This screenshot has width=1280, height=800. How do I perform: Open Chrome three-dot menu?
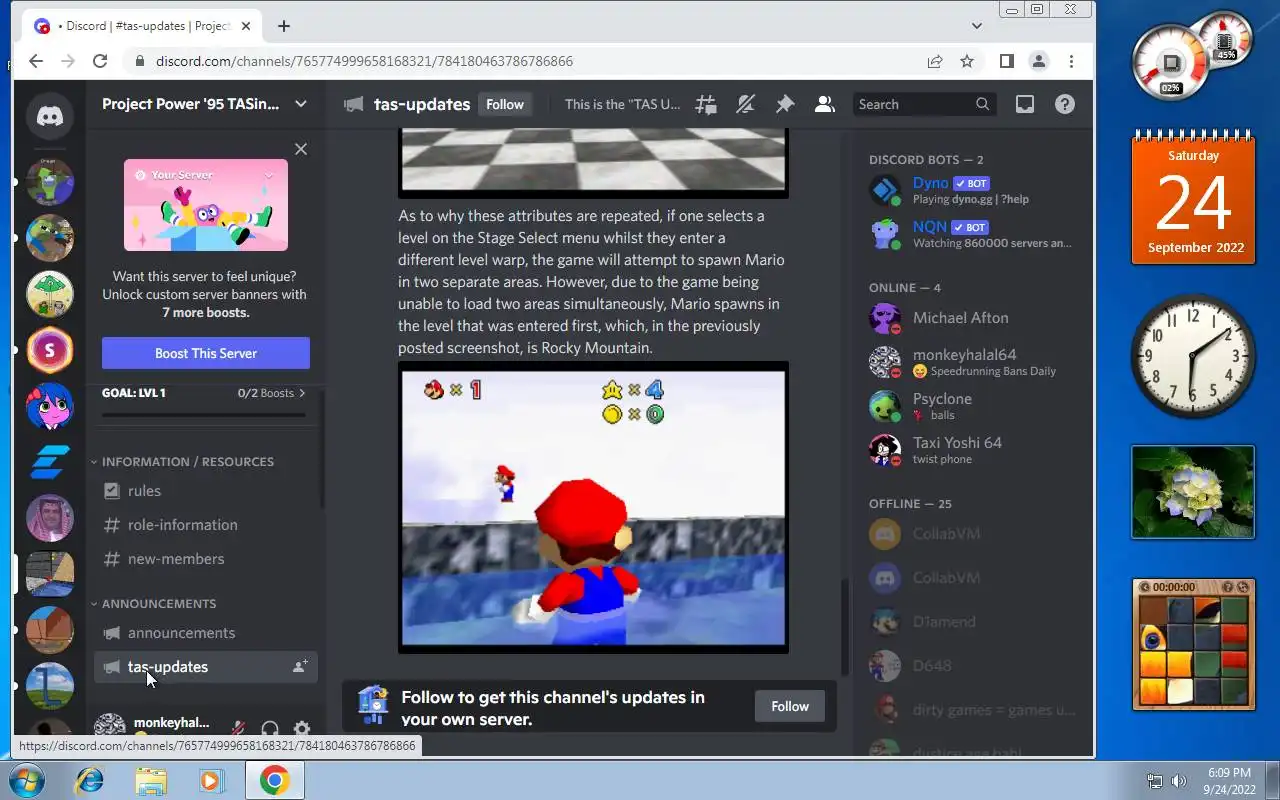click(1071, 61)
